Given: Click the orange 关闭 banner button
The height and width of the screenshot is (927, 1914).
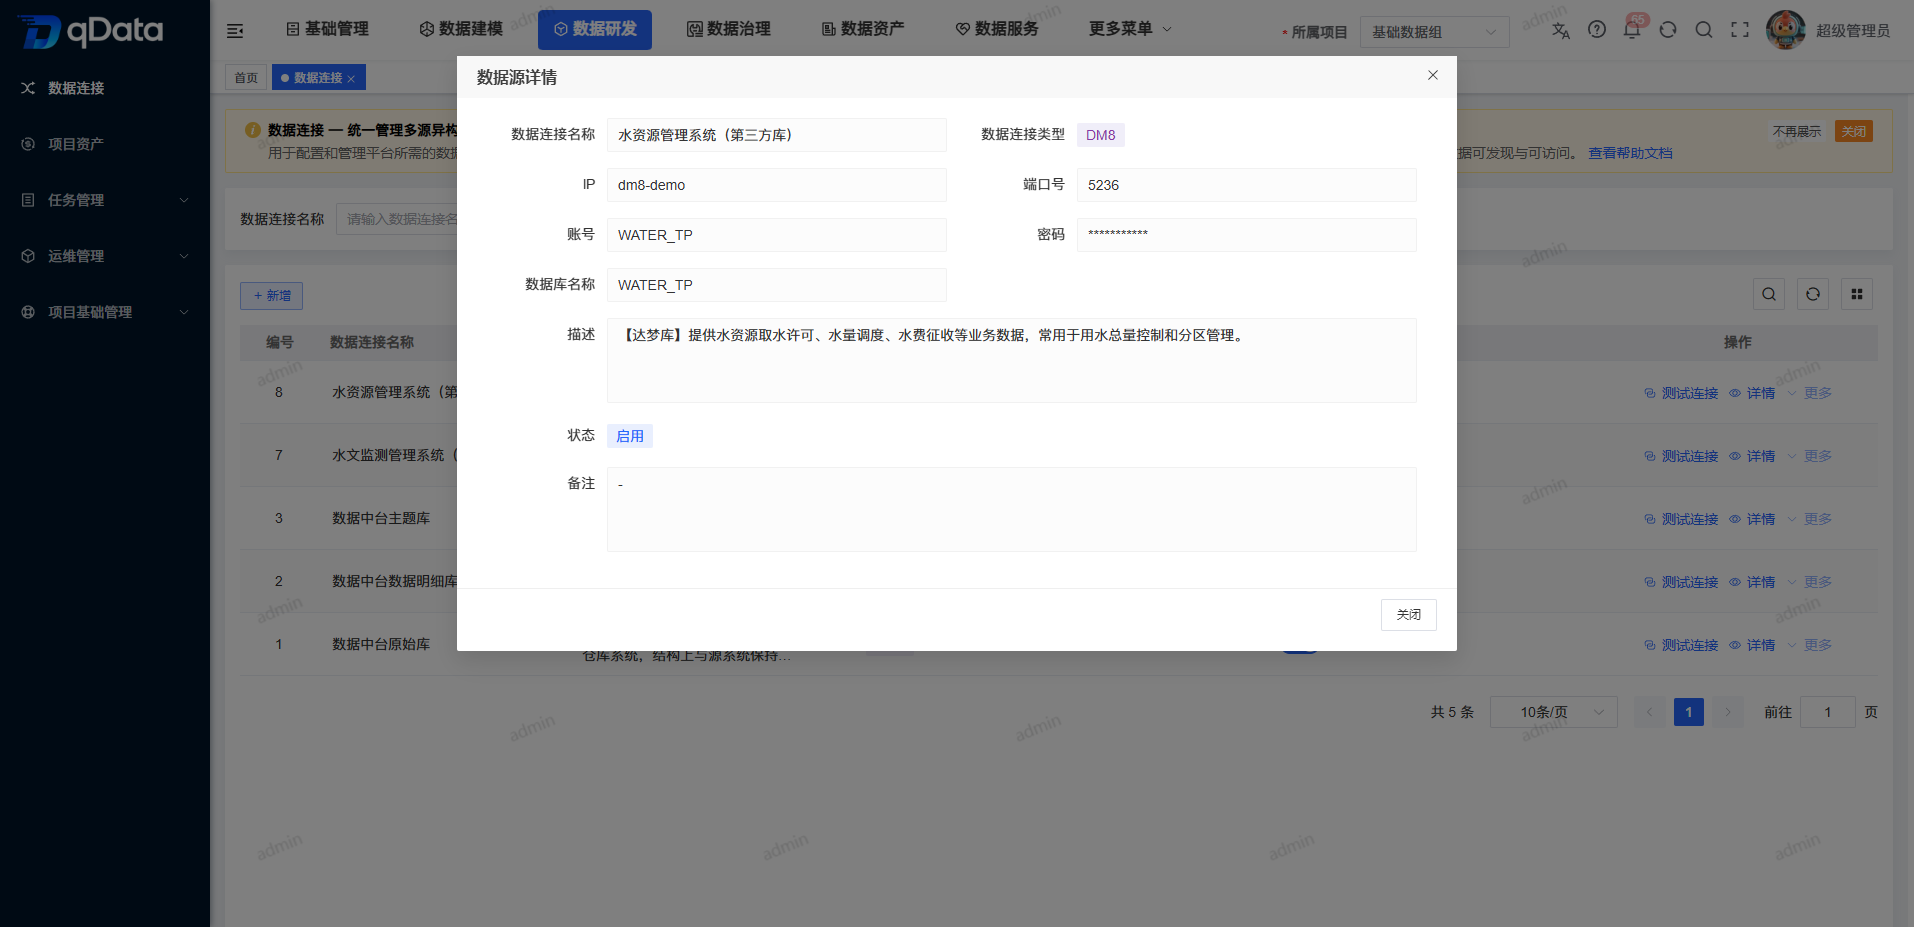Looking at the screenshot, I should [x=1854, y=131].
